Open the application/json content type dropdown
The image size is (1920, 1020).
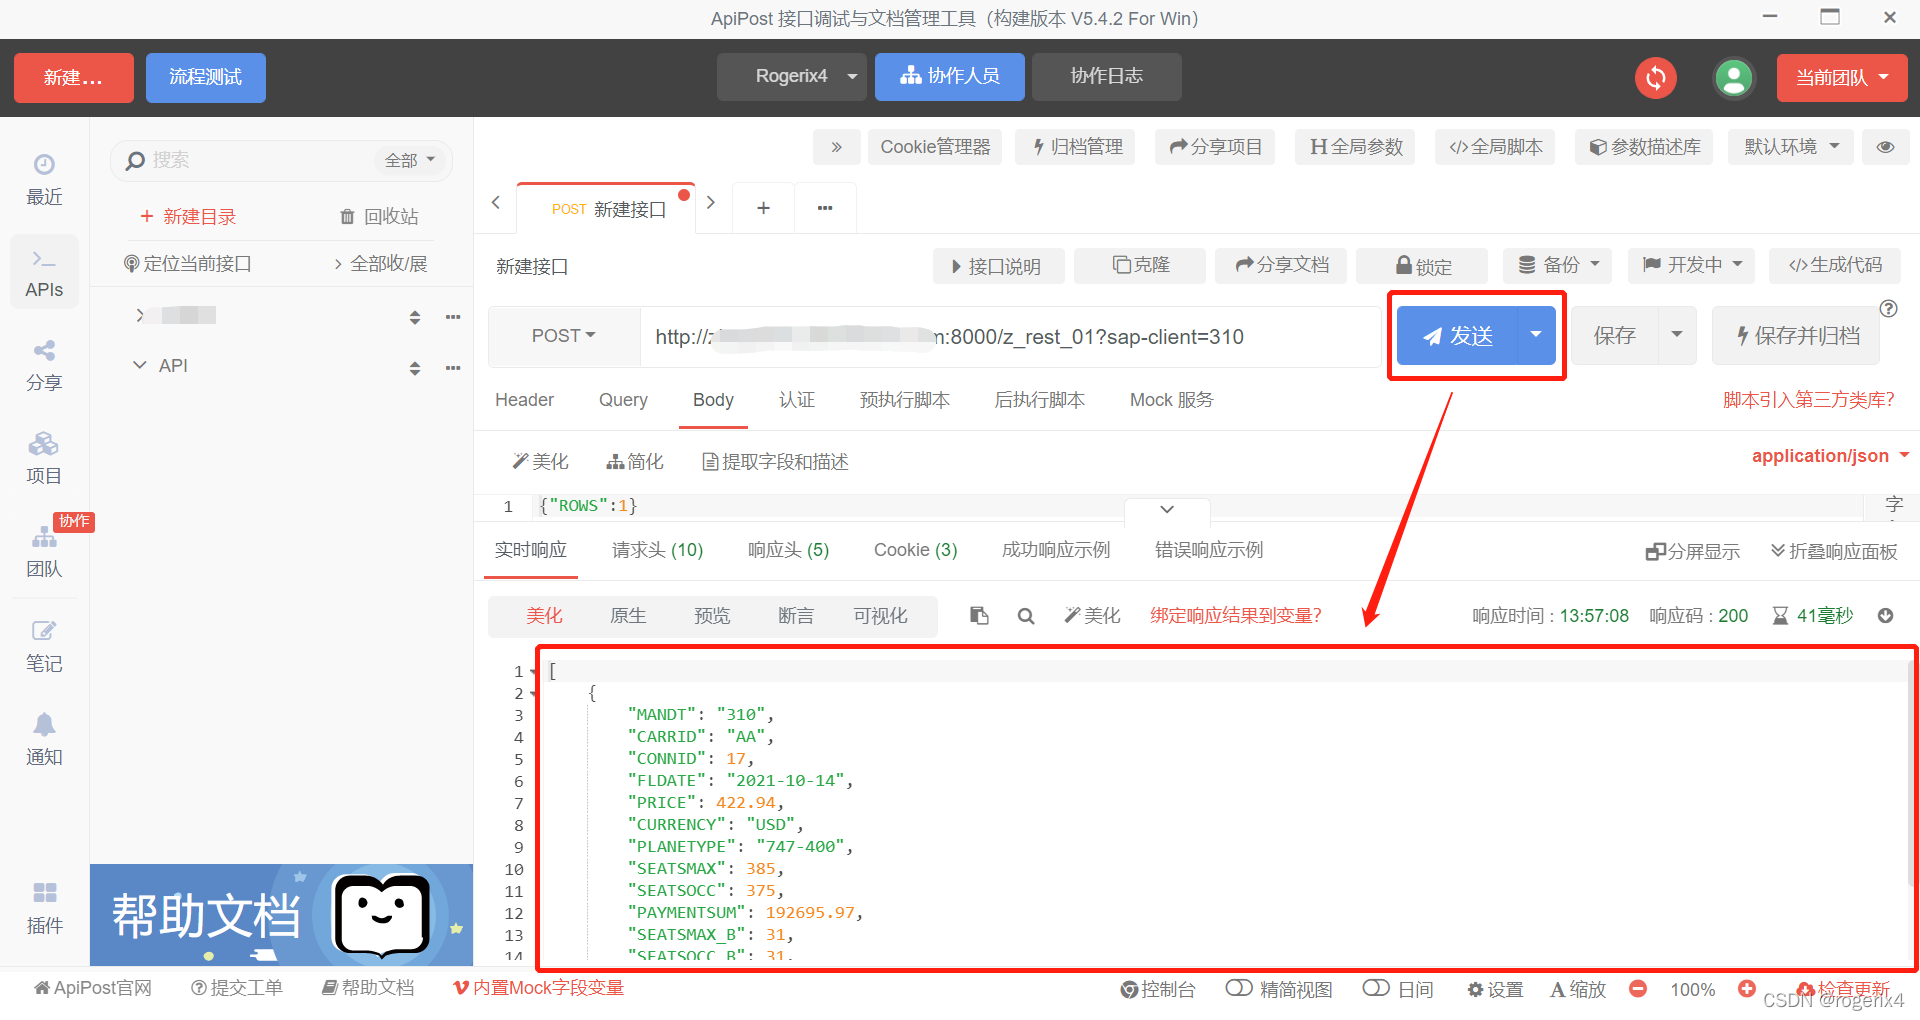(1829, 456)
